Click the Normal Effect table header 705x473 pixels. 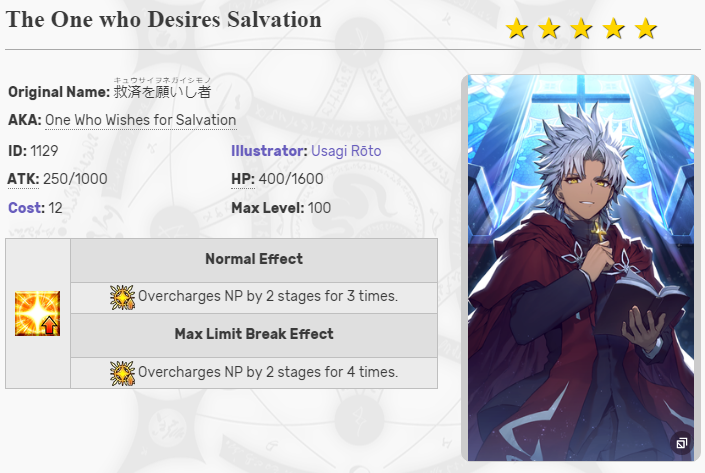point(254,260)
